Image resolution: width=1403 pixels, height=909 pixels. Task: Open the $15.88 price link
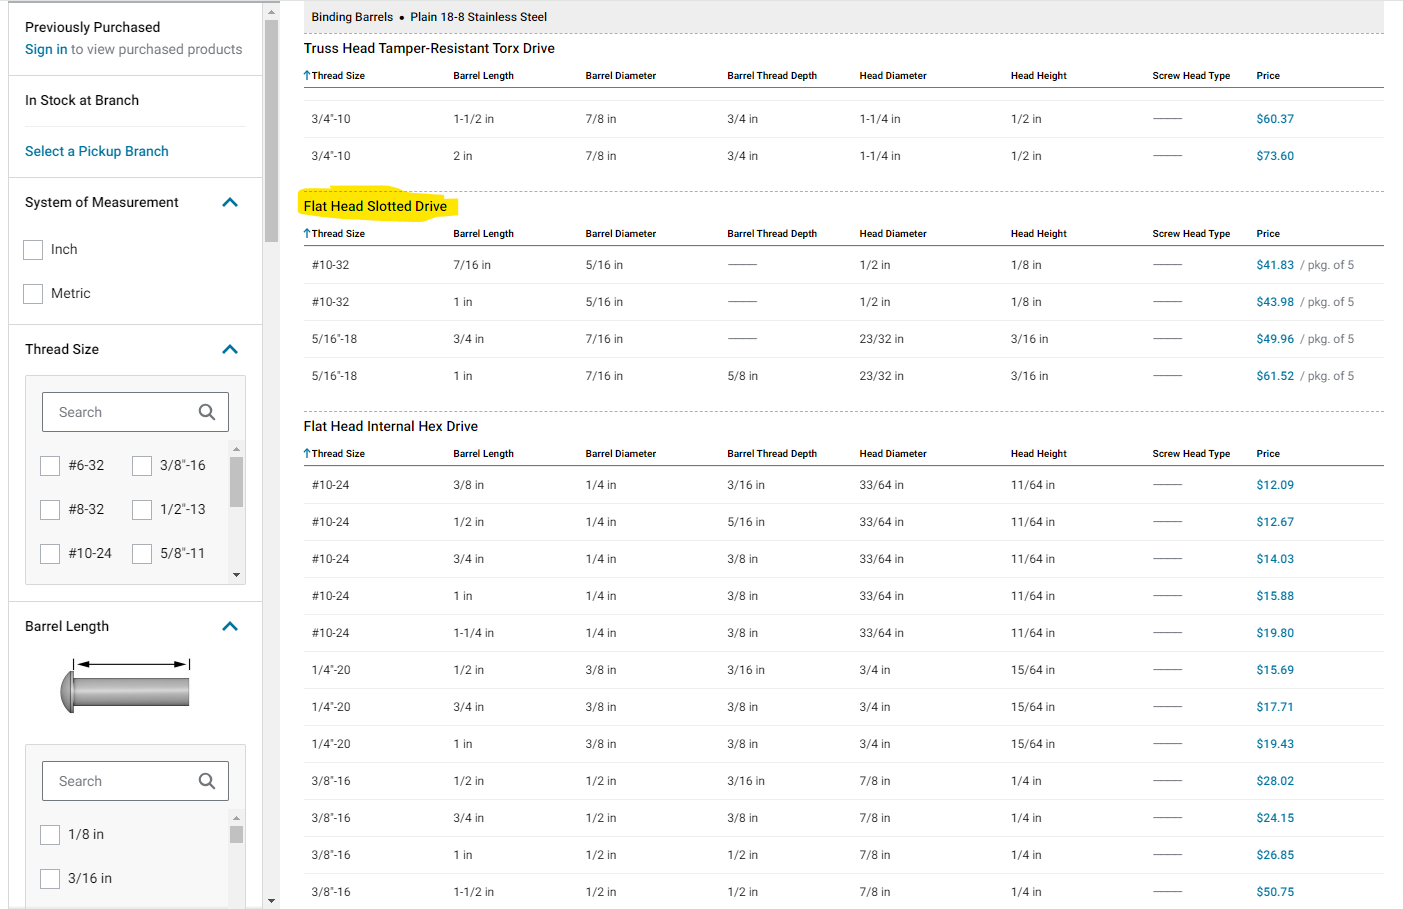click(1275, 596)
